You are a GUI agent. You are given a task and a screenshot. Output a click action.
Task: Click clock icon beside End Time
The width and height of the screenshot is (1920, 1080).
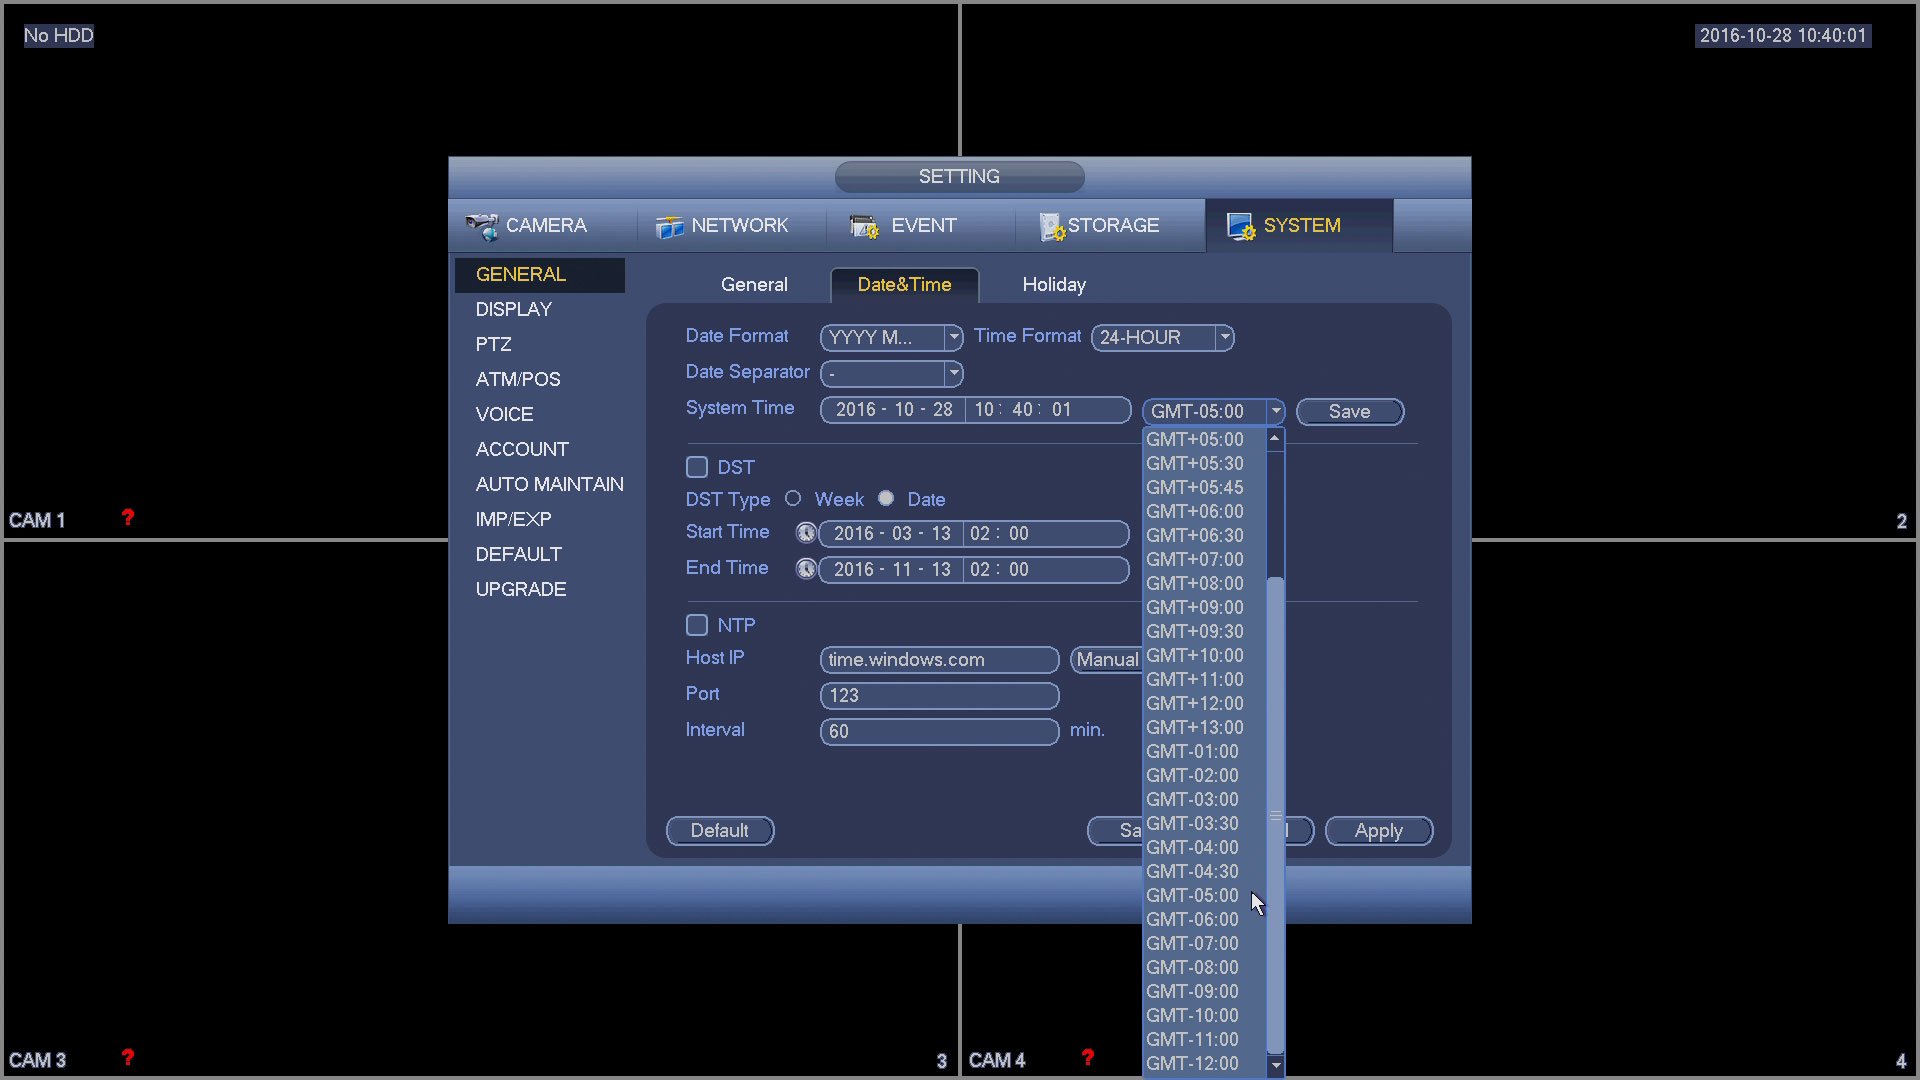click(x=806, y=570)
